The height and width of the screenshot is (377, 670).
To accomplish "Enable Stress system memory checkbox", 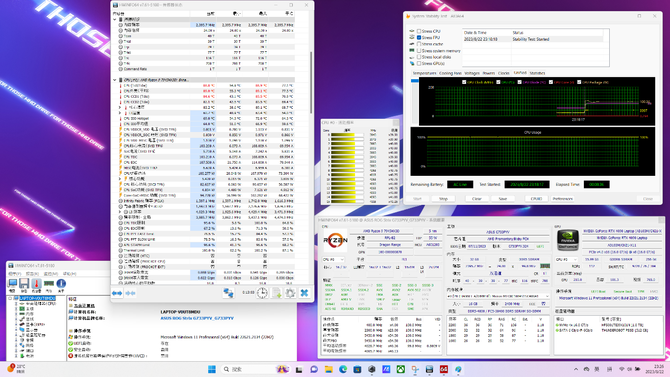I will [x=419, y=50].
